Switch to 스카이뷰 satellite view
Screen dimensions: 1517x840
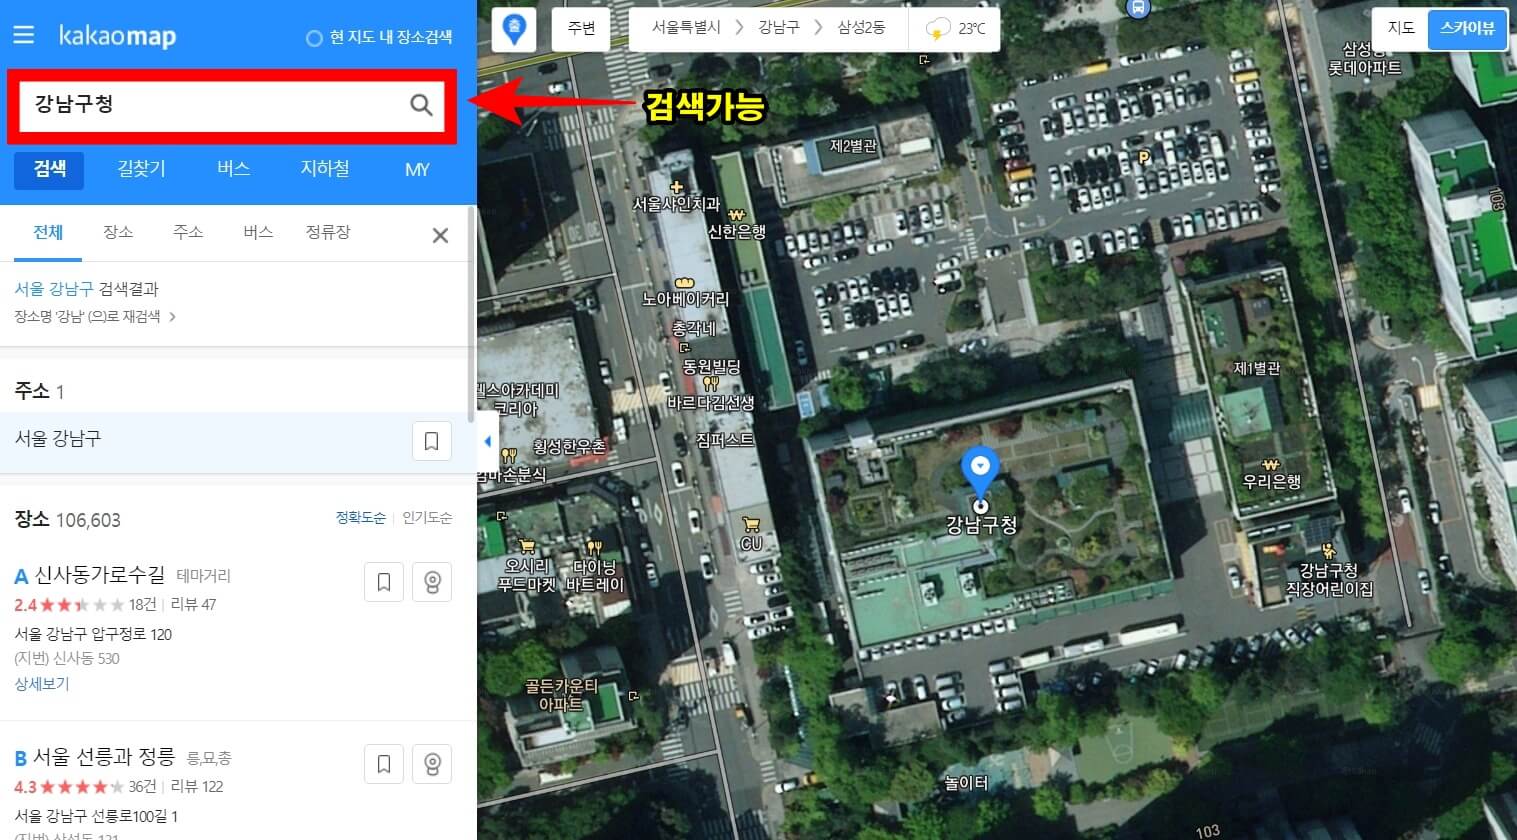1467,28
